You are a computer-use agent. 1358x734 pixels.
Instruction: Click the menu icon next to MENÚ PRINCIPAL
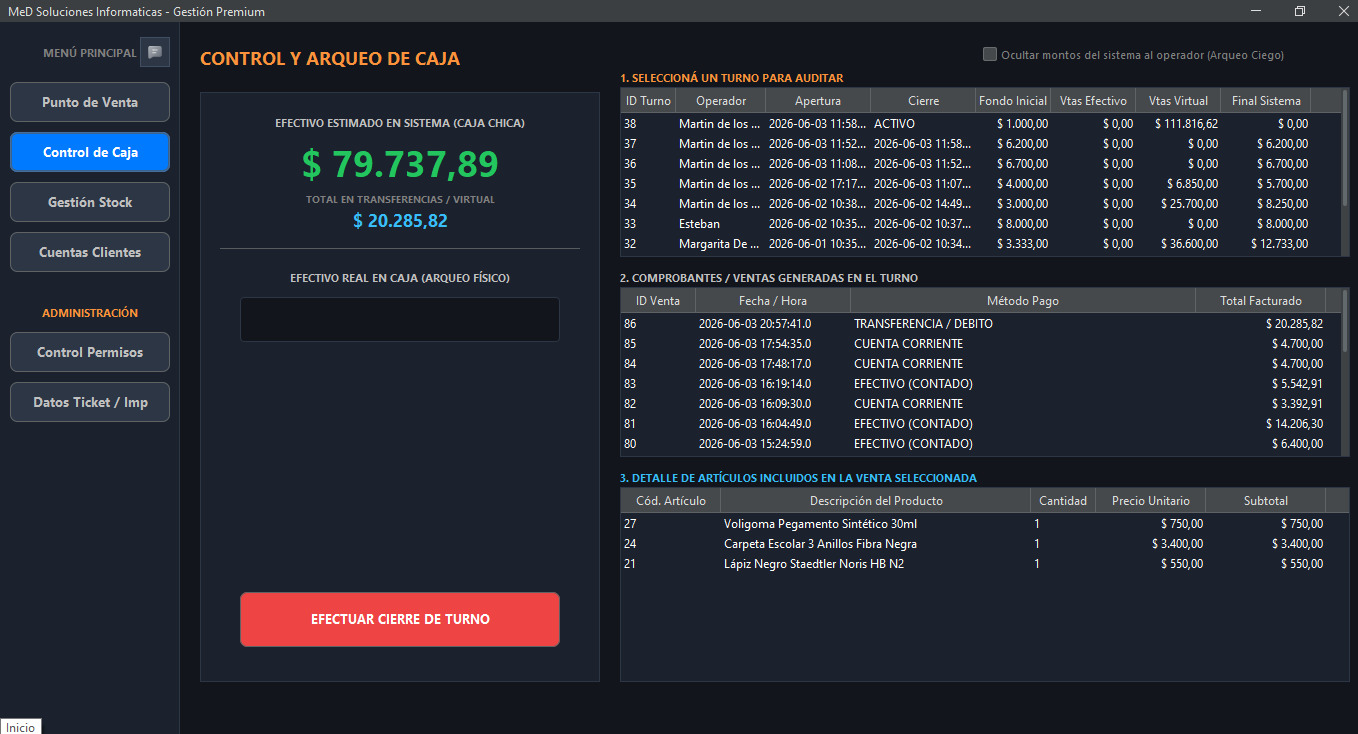point(154,52)
